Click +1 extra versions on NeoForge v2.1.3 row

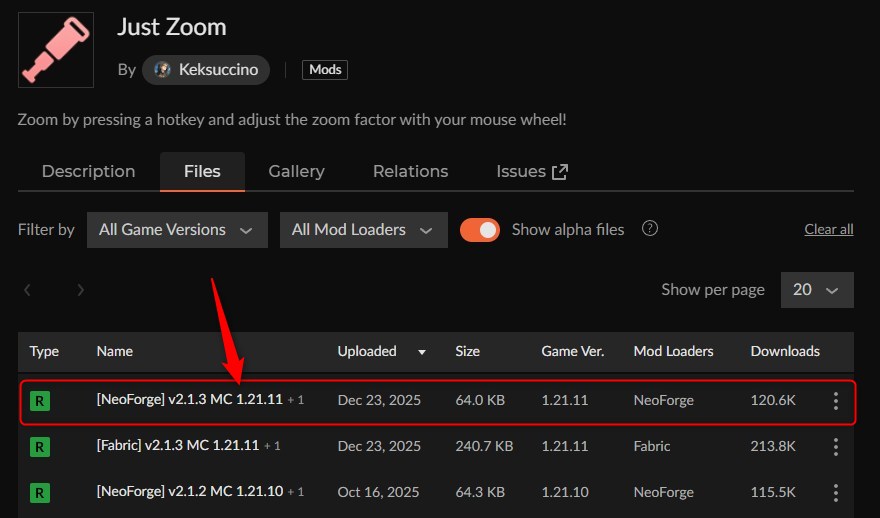coord(296,400)
